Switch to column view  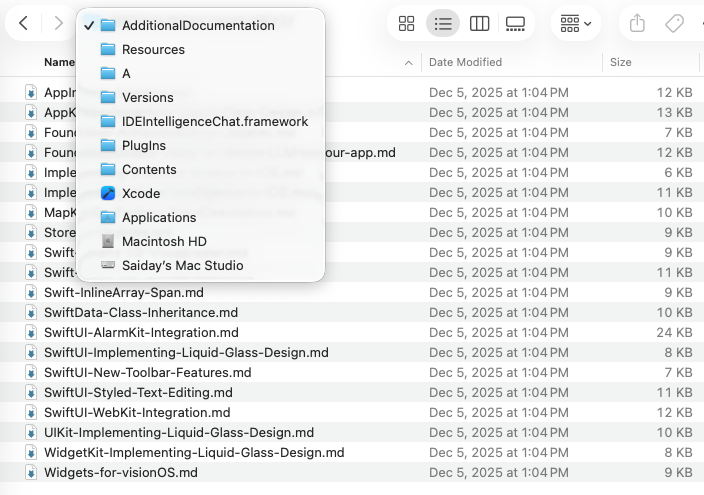(x=480, y=23)
